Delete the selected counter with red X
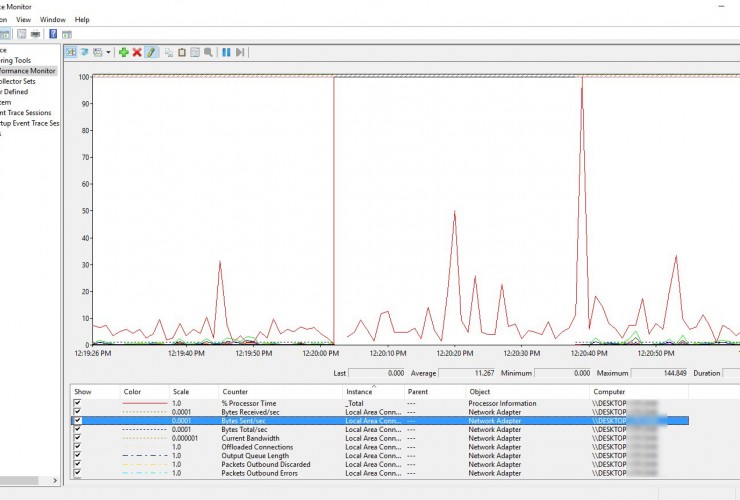Viewport: 740px width, 500px height. (137, 52)
